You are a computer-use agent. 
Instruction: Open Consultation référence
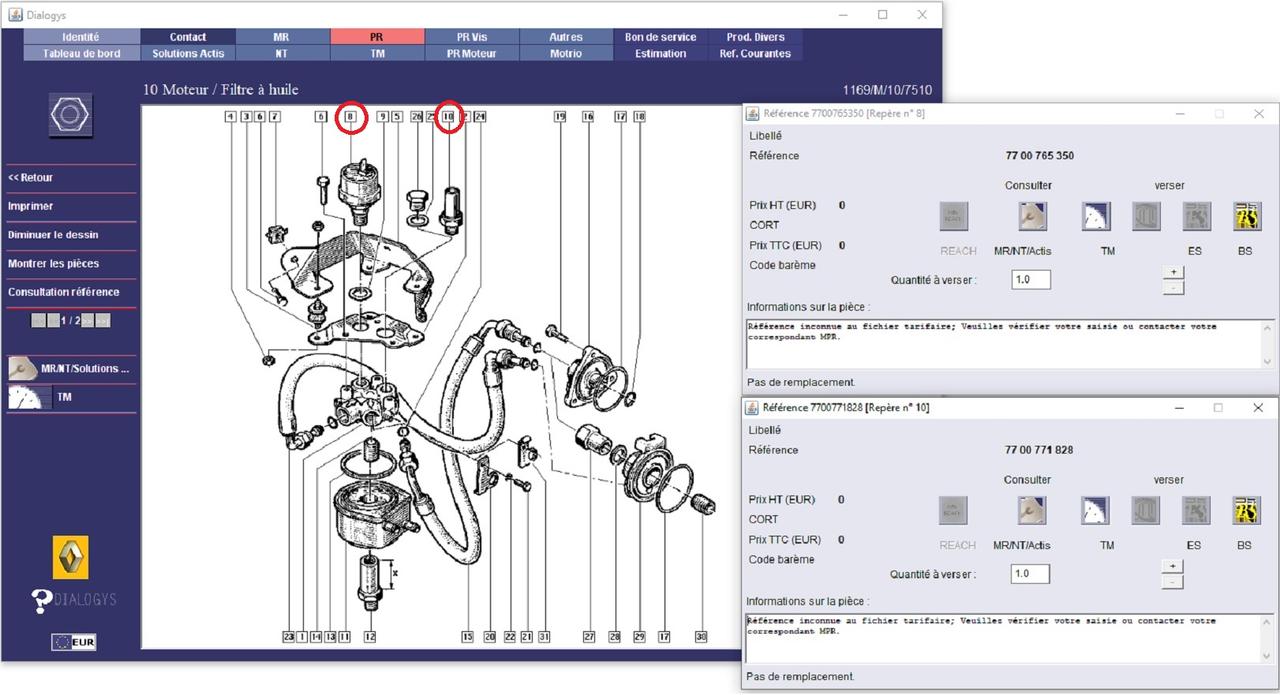(x=64, y=292)
